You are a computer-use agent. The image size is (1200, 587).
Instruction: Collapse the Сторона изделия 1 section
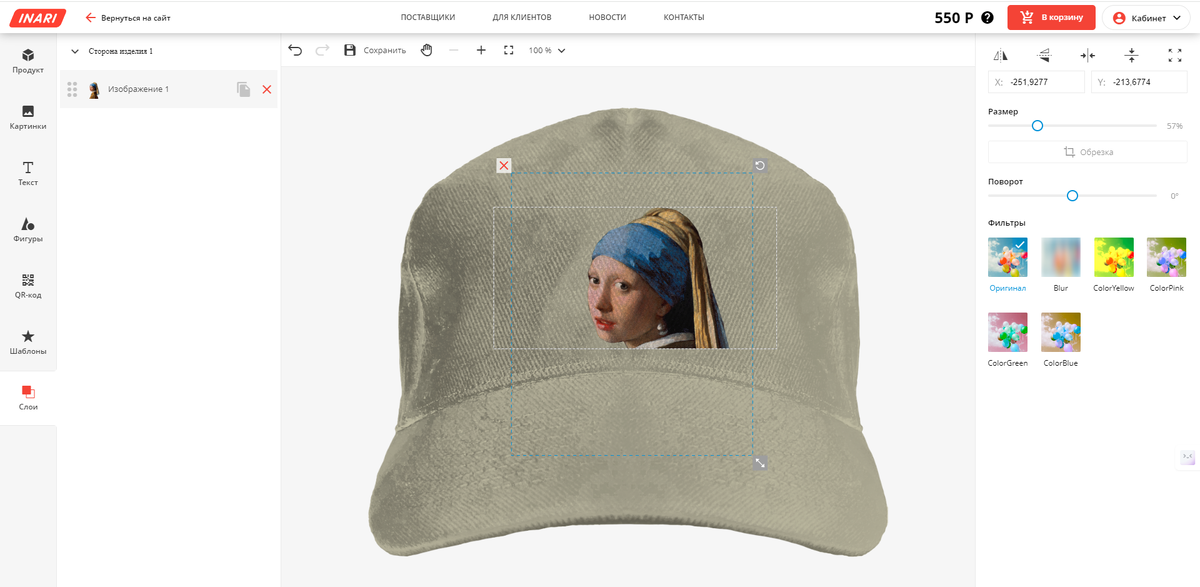click(75, 51)
